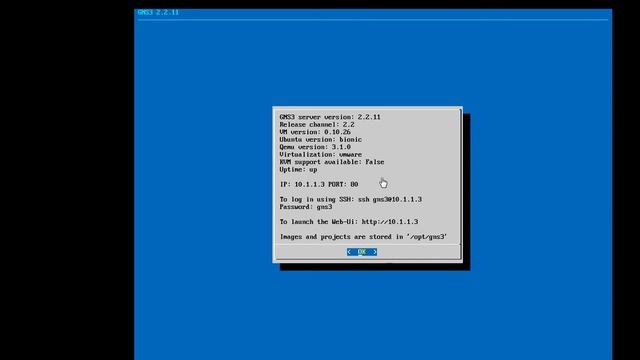640x360 pixels.
Task: Click the 'KVM support available: False' line
Action: pos(331,162)
